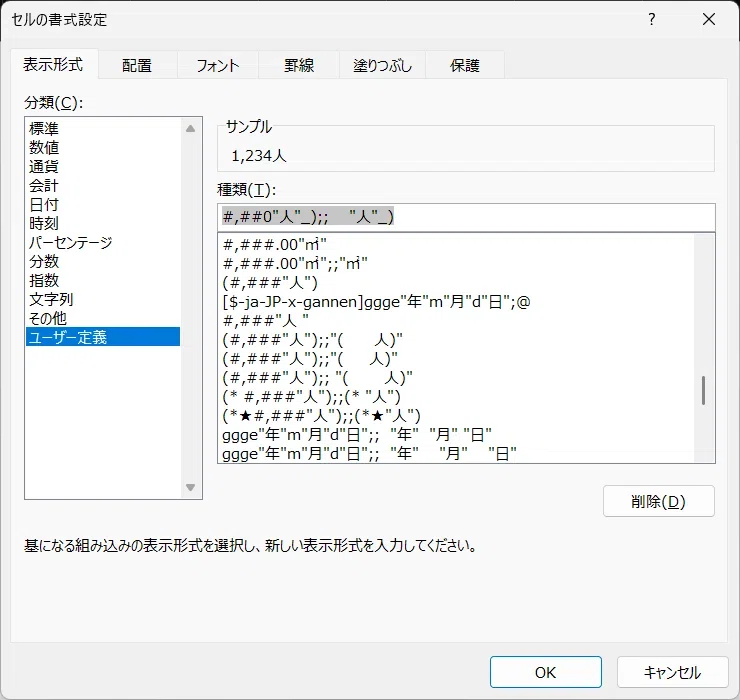Click the キャンセル button
The height and width of the screenshot is (700, 740).
click(x=672, y=672)
